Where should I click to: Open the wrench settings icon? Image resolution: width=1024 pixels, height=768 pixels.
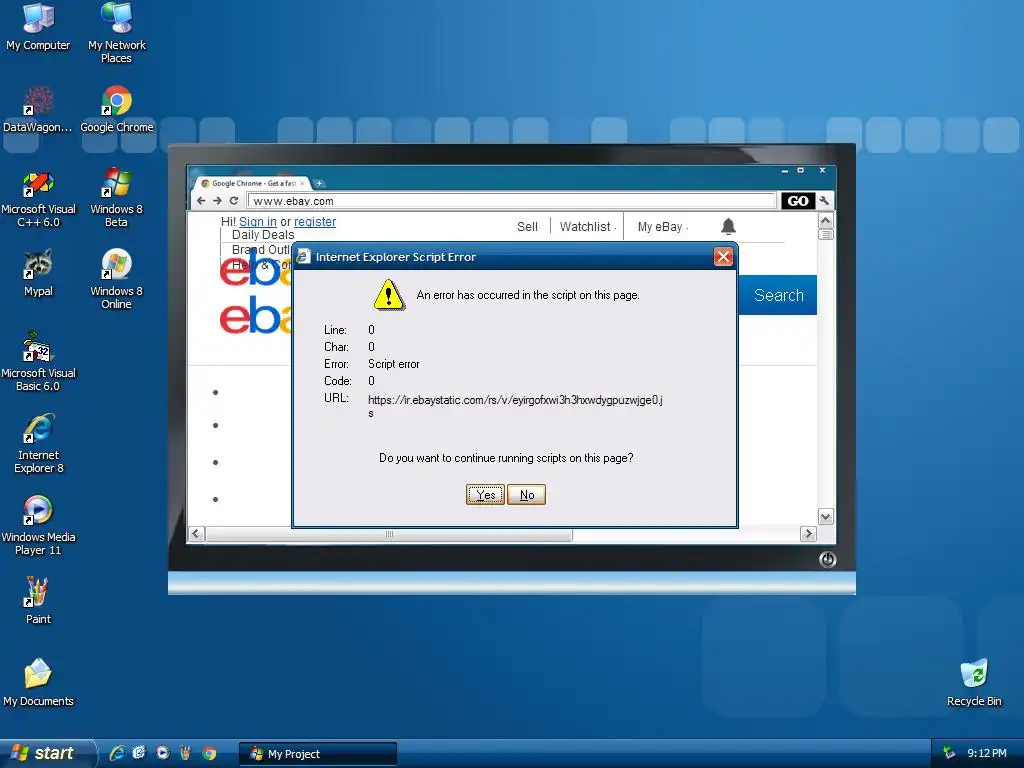click(824, 200)
